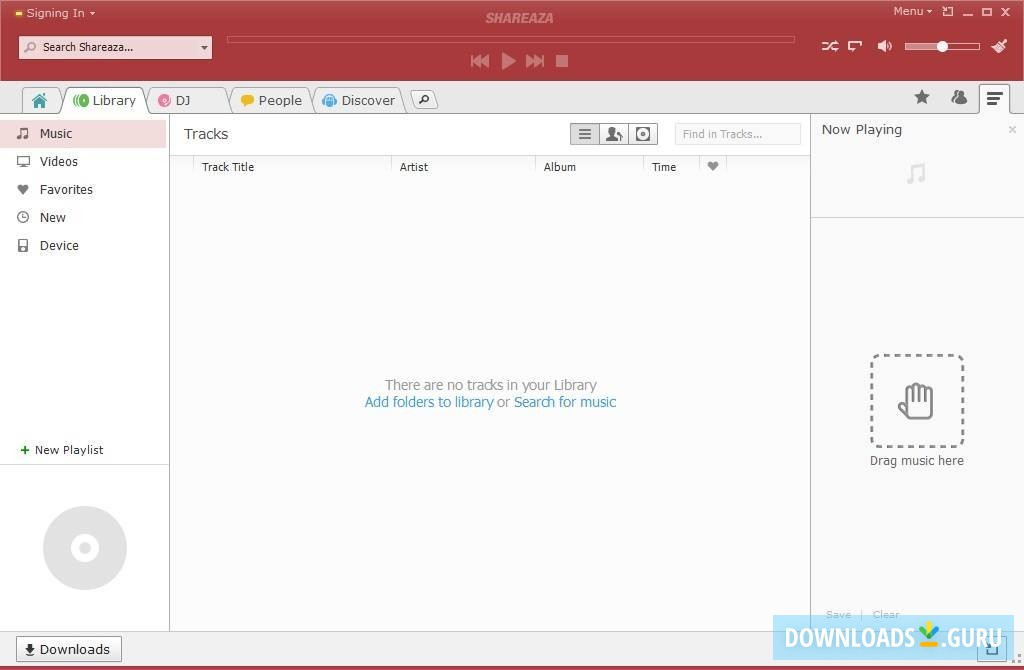The width and height of the screenshot is (1024, 670).
Task: Expand the Search Shareaza dropdown arrow
Action: point(204,48)
